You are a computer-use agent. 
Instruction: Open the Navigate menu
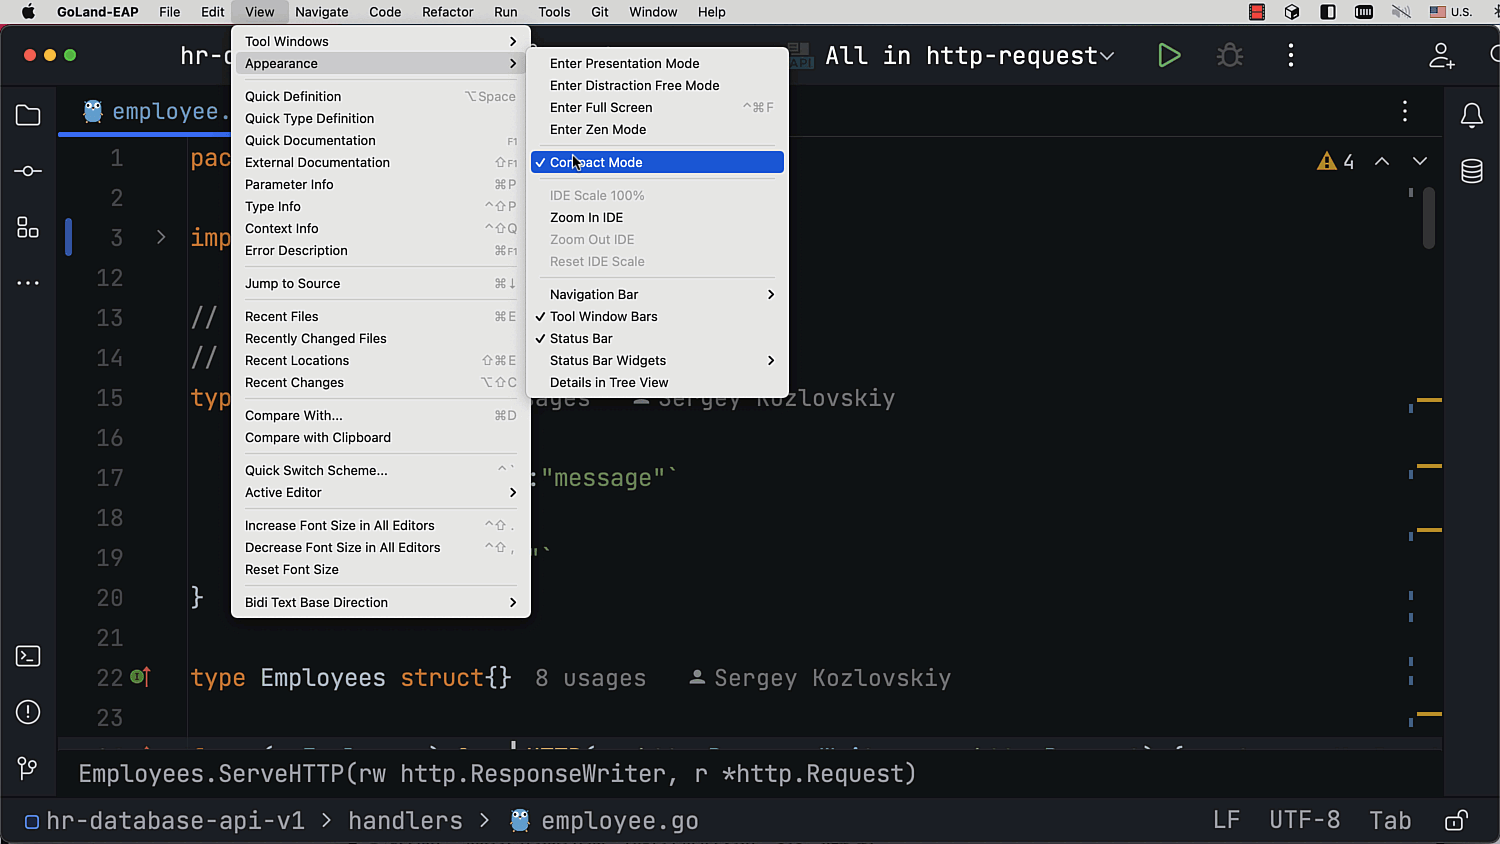click(x=321, y=12)
